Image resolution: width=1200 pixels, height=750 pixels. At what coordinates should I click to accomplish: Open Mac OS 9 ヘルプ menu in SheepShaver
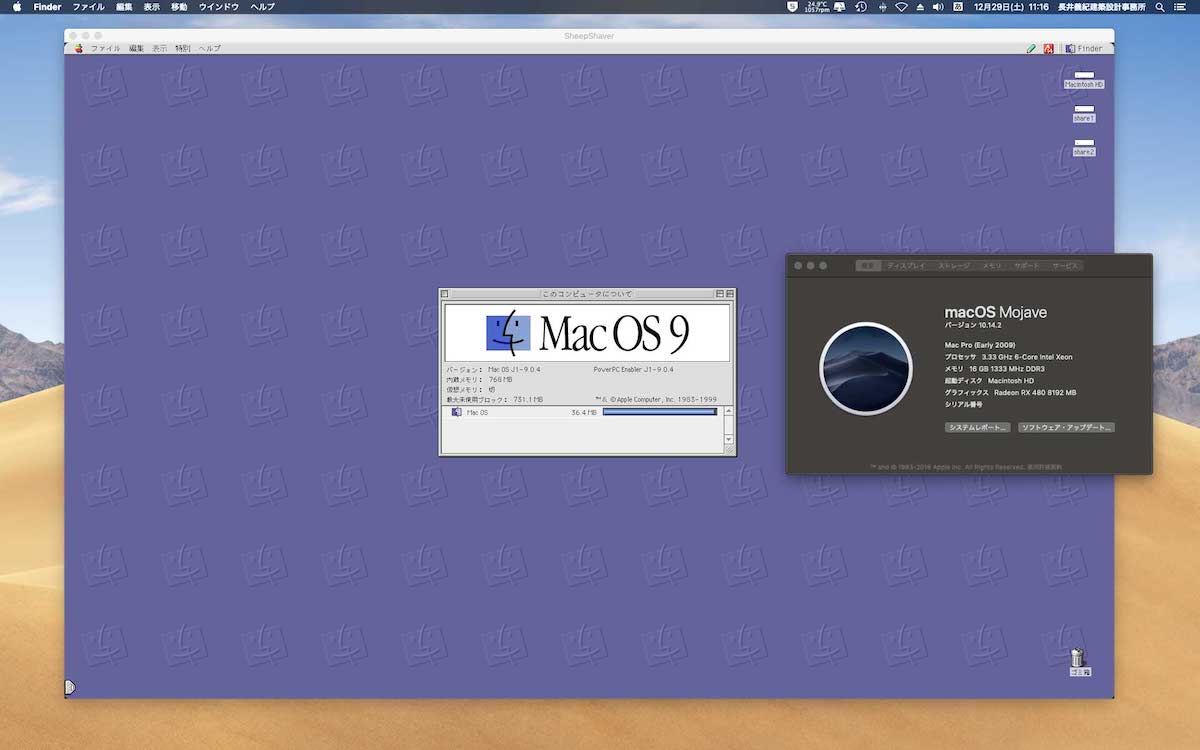pyautogui.click(x=210, y=48)
